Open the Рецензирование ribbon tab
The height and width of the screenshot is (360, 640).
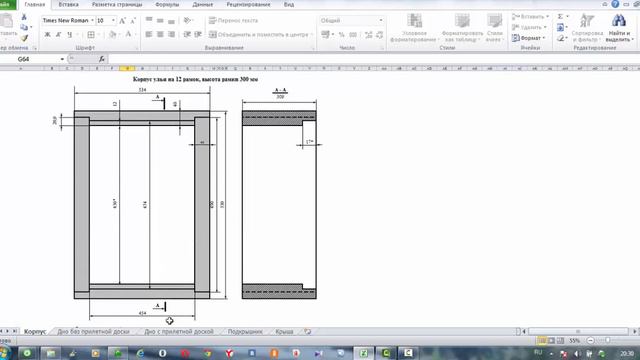(248, 4)
